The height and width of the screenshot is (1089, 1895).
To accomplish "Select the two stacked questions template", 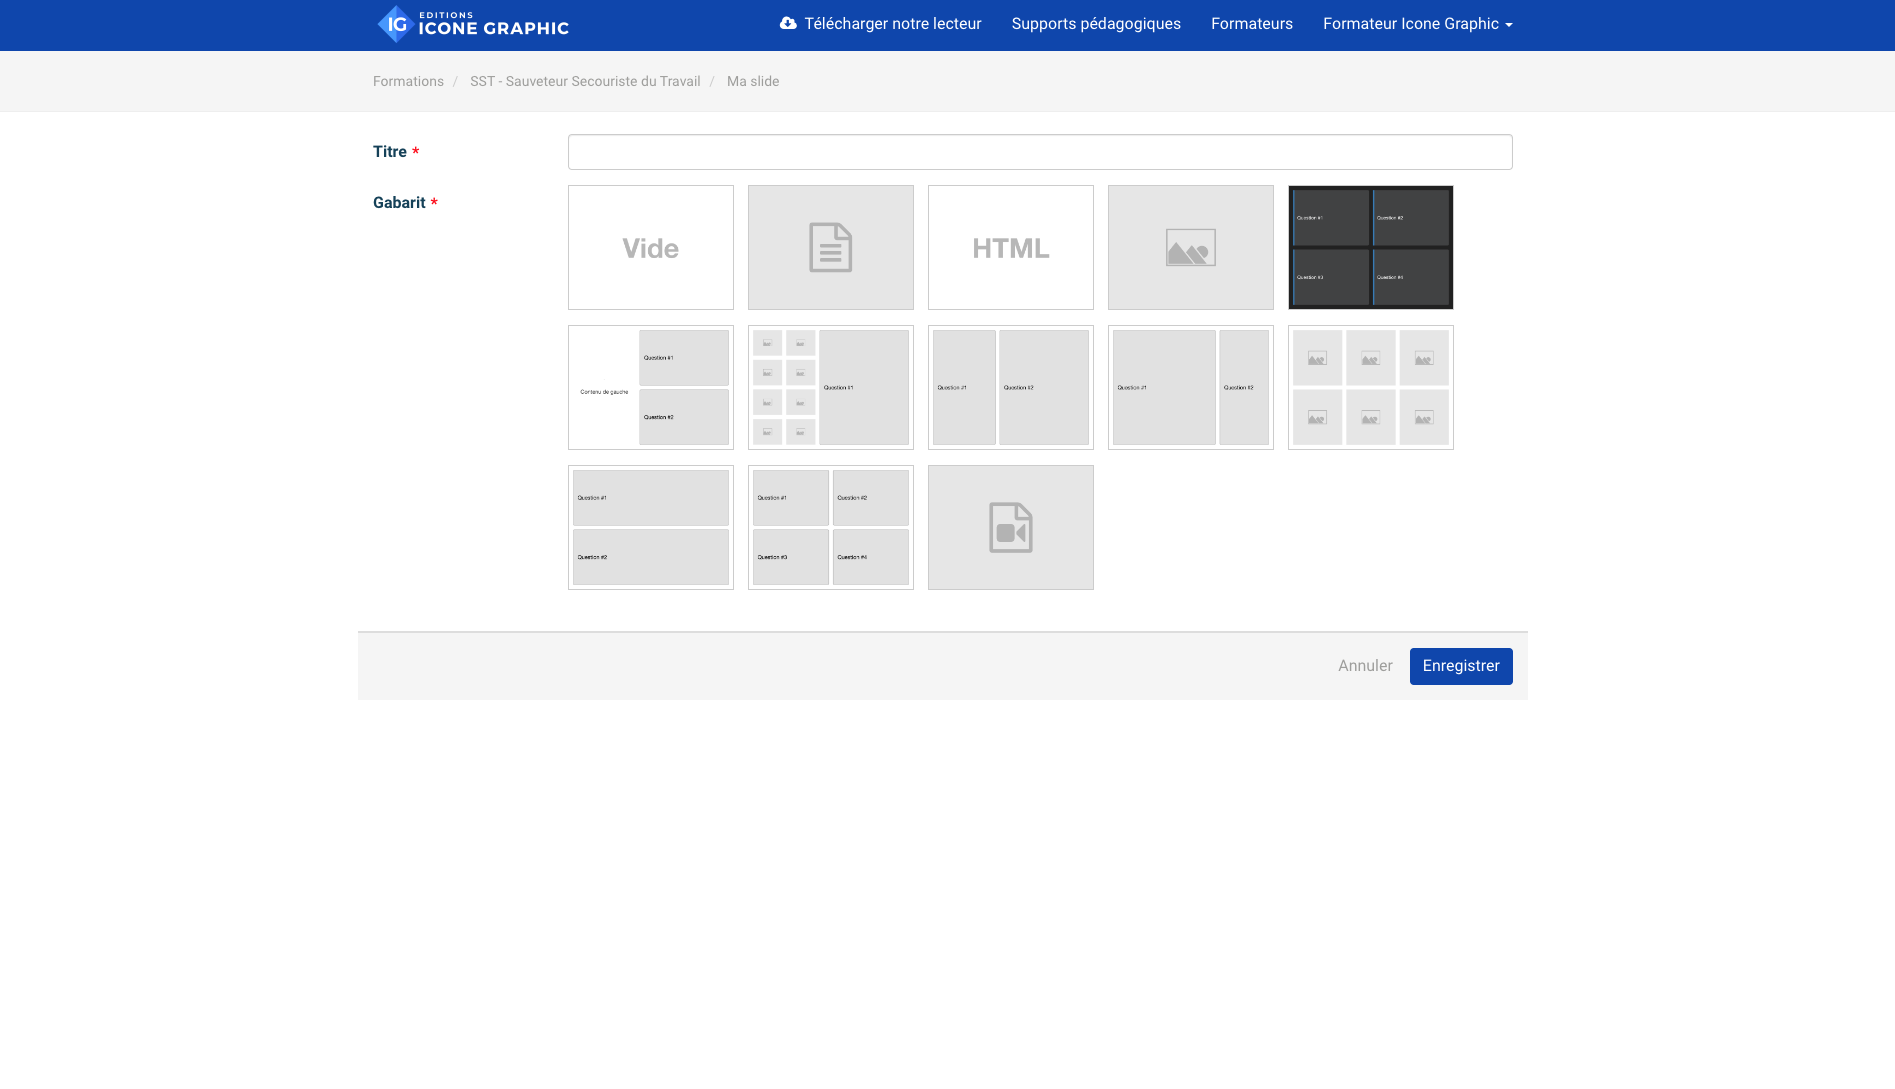I will [x=651, y=527].
